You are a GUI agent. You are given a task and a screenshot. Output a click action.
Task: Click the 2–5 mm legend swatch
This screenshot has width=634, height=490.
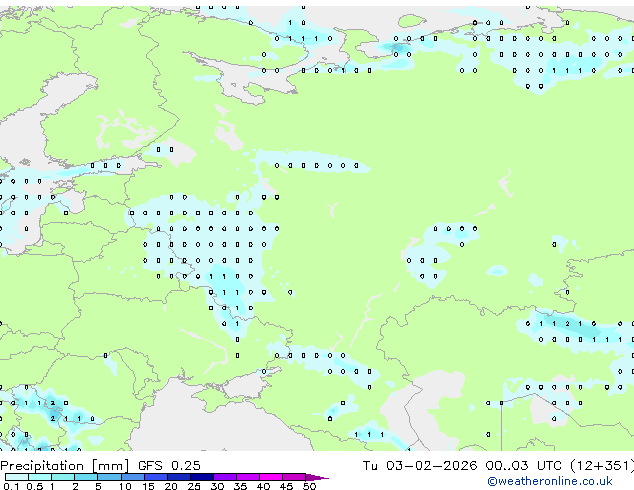tap(86, 477)
